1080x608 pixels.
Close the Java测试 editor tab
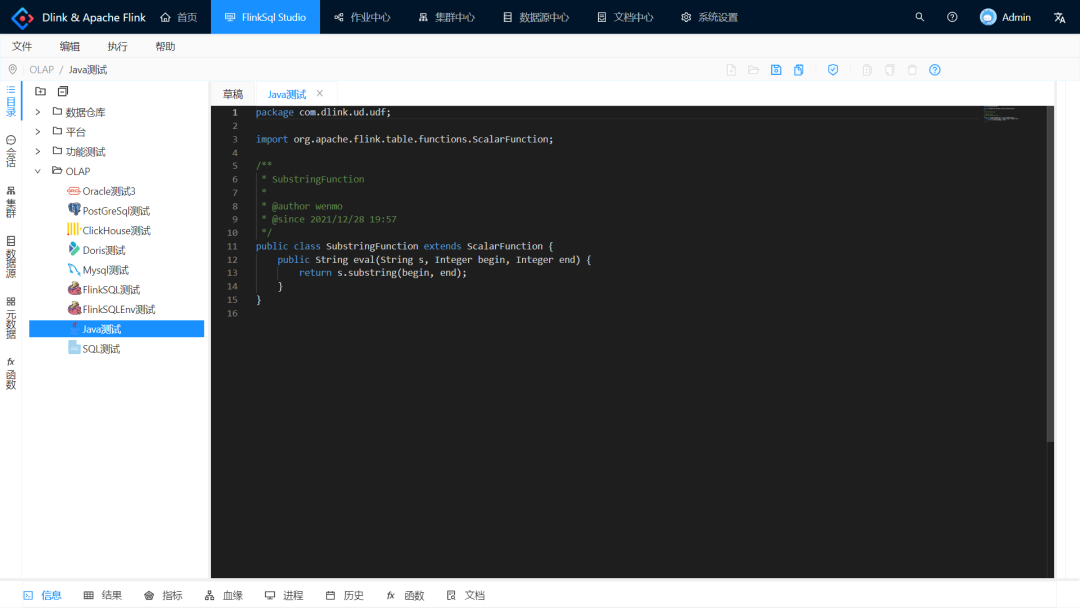click(320, 94)
